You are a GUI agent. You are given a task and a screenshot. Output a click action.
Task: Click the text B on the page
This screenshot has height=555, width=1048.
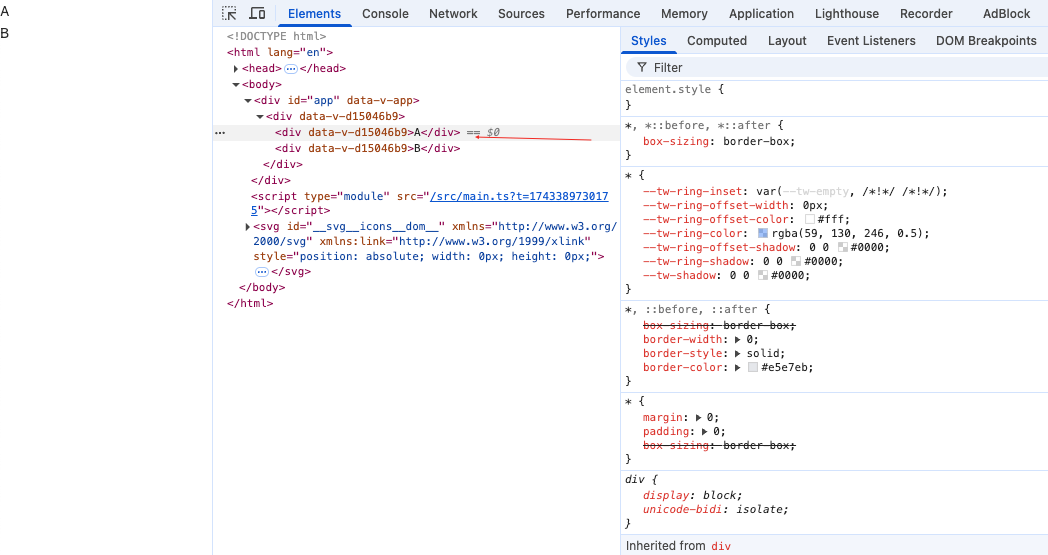(5, 33)
